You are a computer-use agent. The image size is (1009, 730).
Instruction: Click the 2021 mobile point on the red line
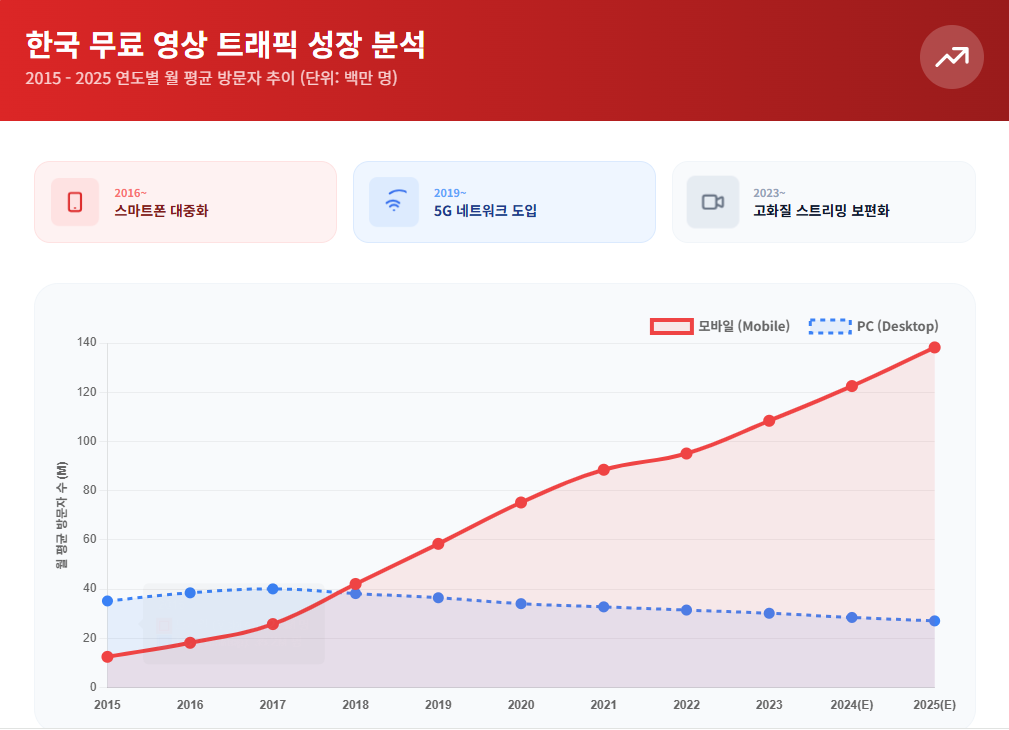(604, 468)
